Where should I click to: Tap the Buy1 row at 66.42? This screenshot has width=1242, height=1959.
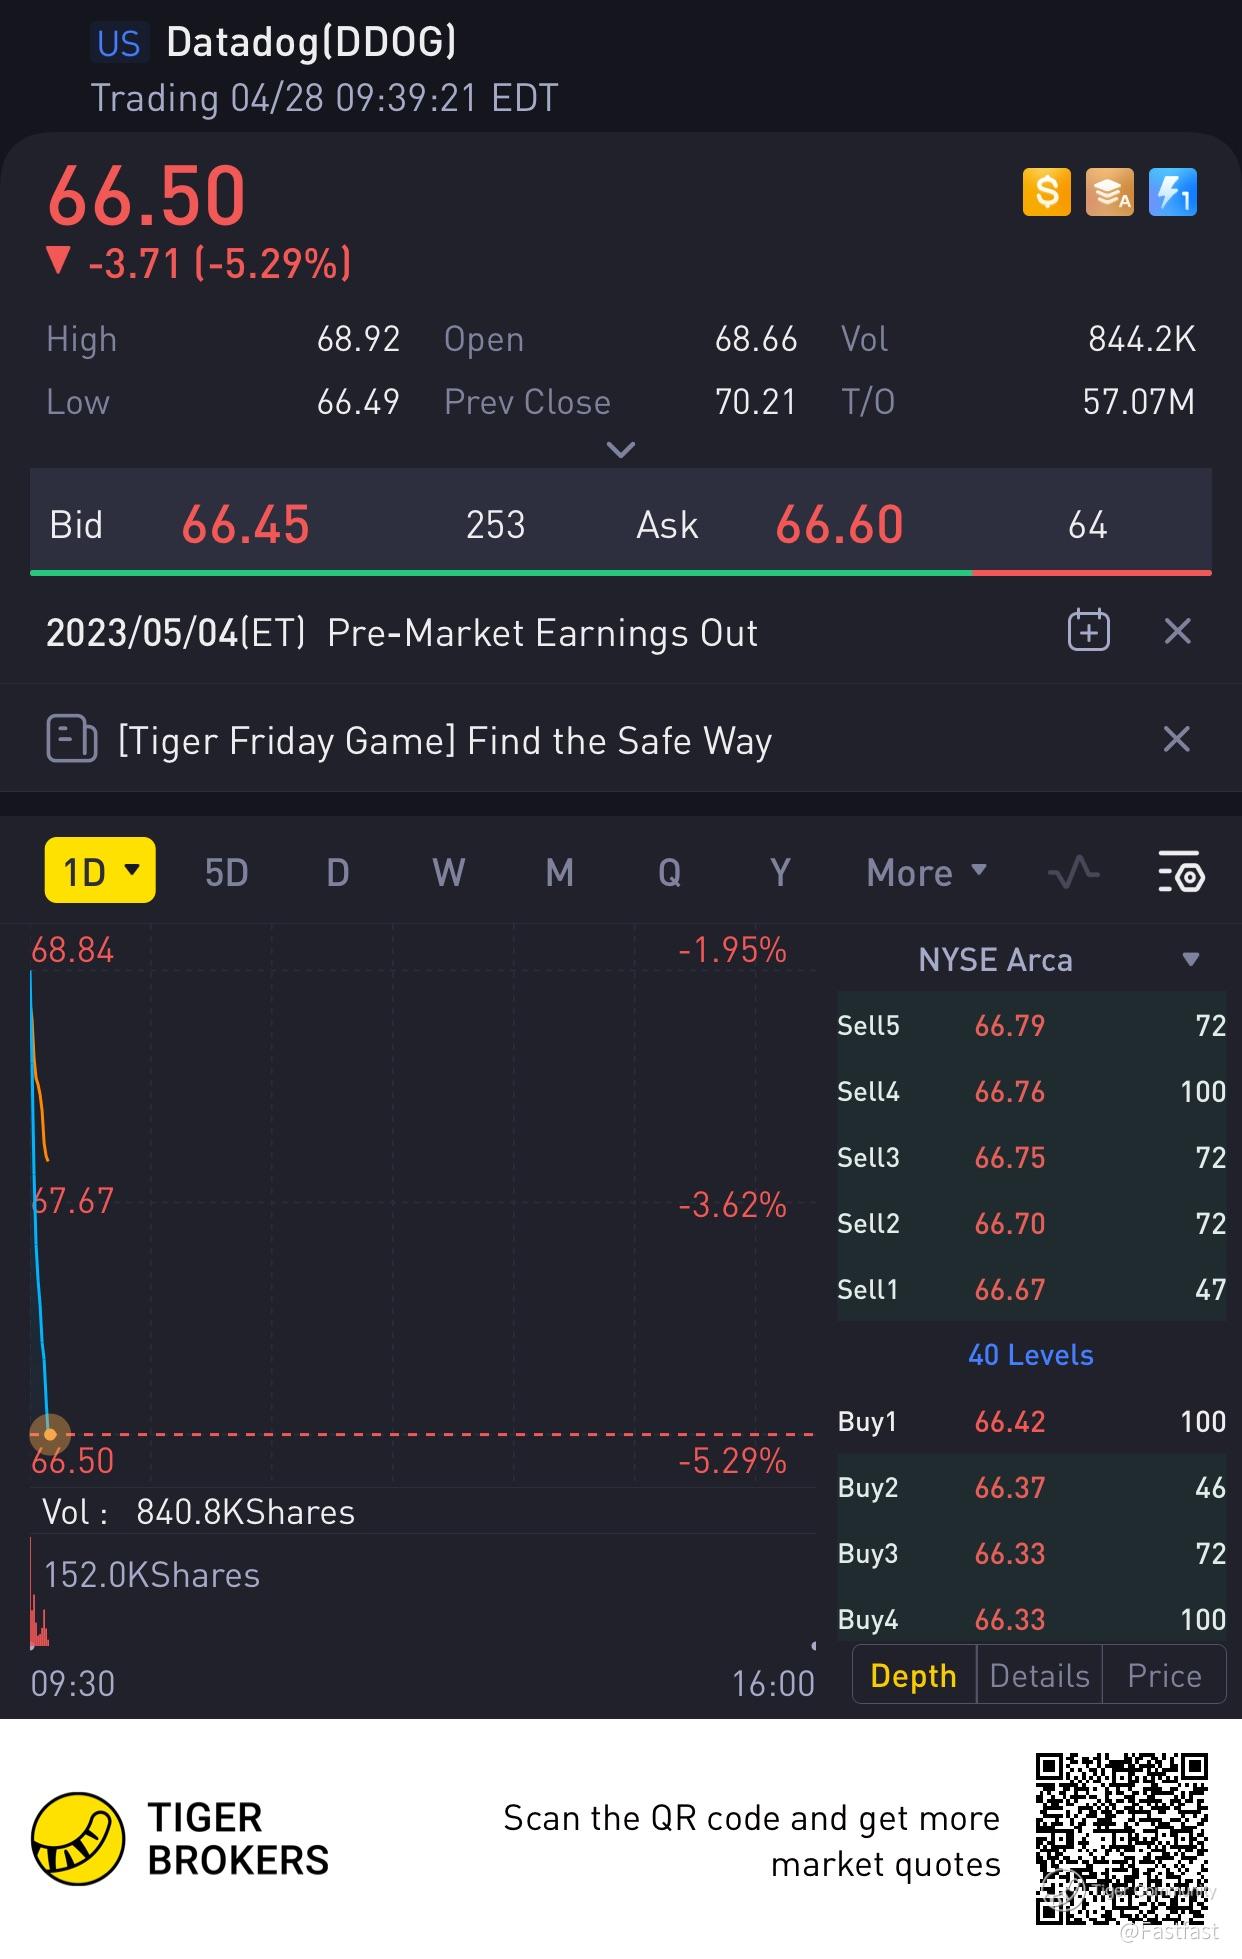(x=1031, y=1421)
